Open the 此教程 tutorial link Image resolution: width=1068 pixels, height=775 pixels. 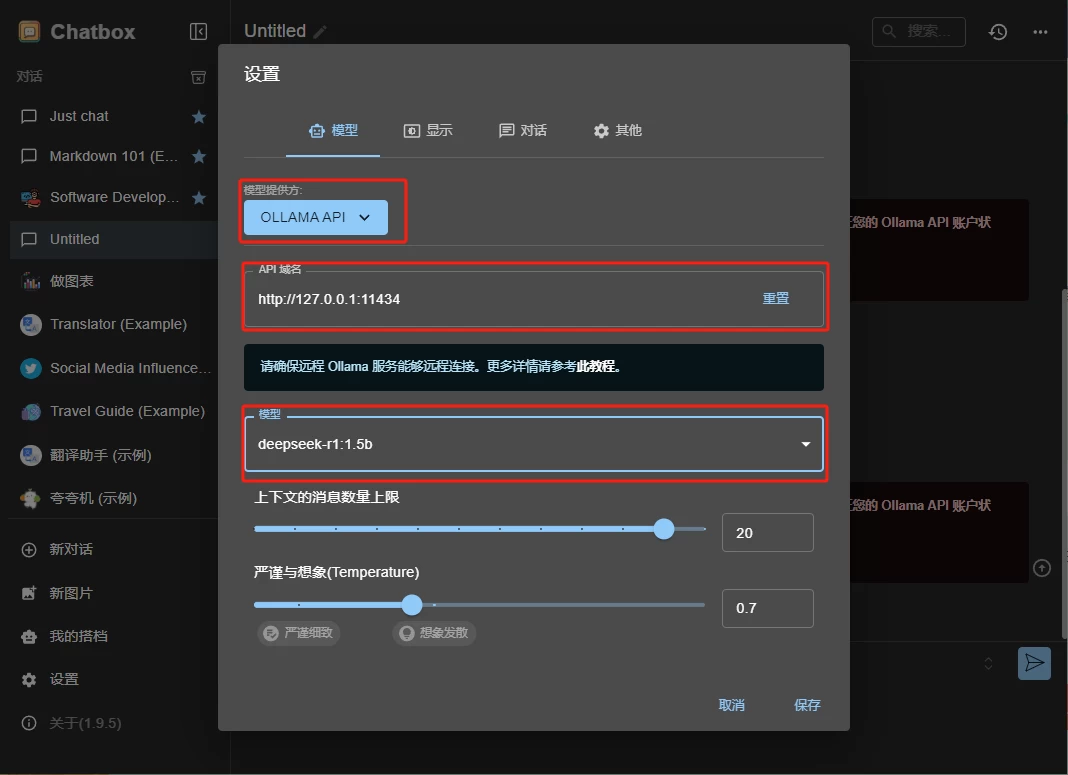pyautogui.click(x=598, y=367)
